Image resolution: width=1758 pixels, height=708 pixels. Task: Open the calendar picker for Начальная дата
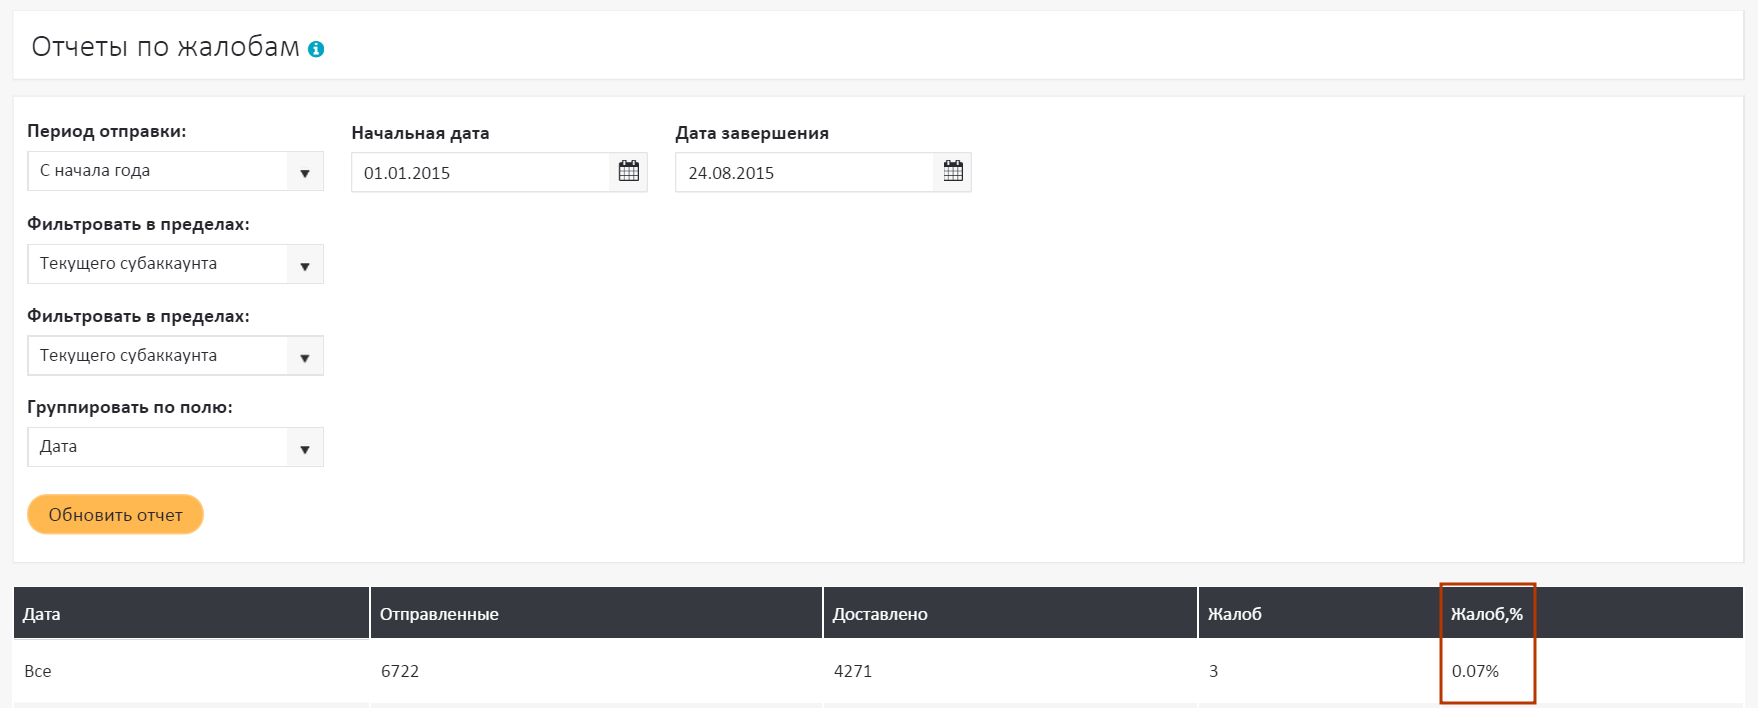pyautogui.click(x=628, y=172)
